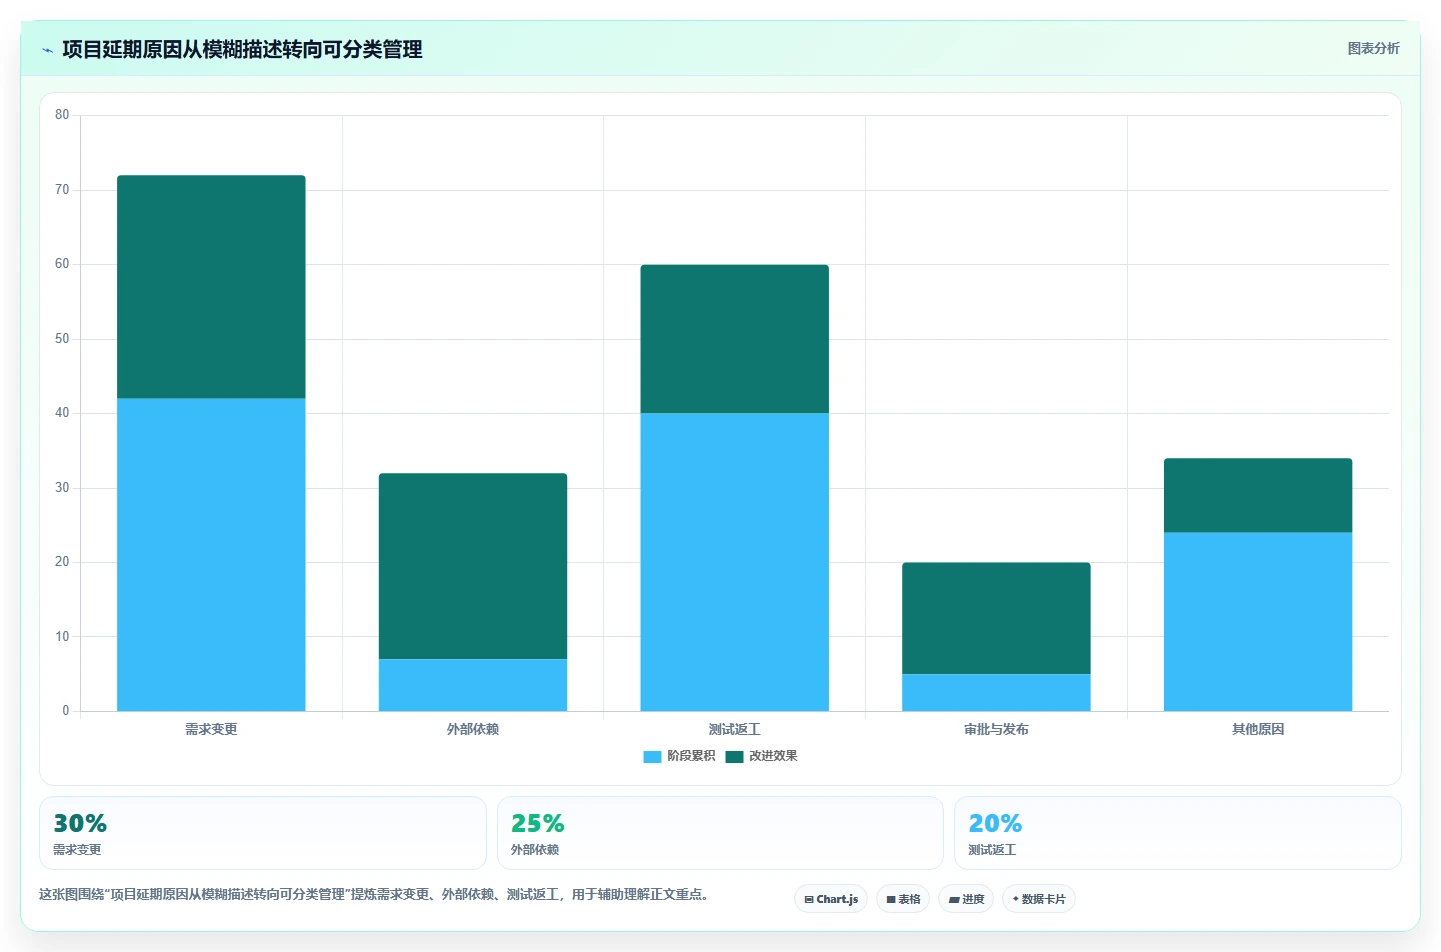Viewport: 1441px width, 952px height.
Task: Click the y-axis value 30
Action: 62,488
